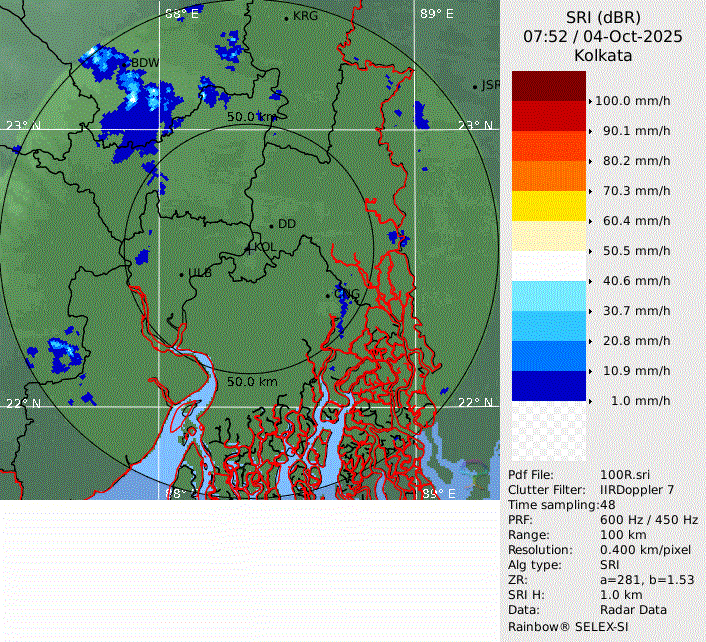Click the ULB station point

181,273
